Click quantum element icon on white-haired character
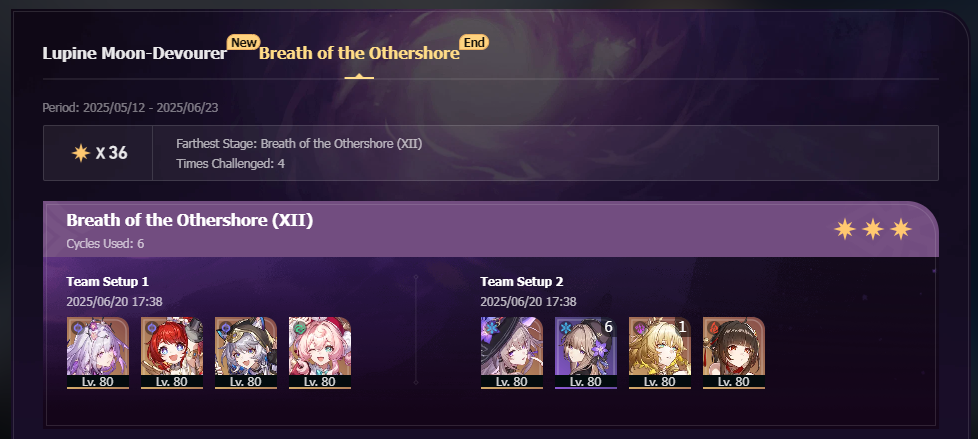Viewport: 978px width, 439px height. coord(76,327)
